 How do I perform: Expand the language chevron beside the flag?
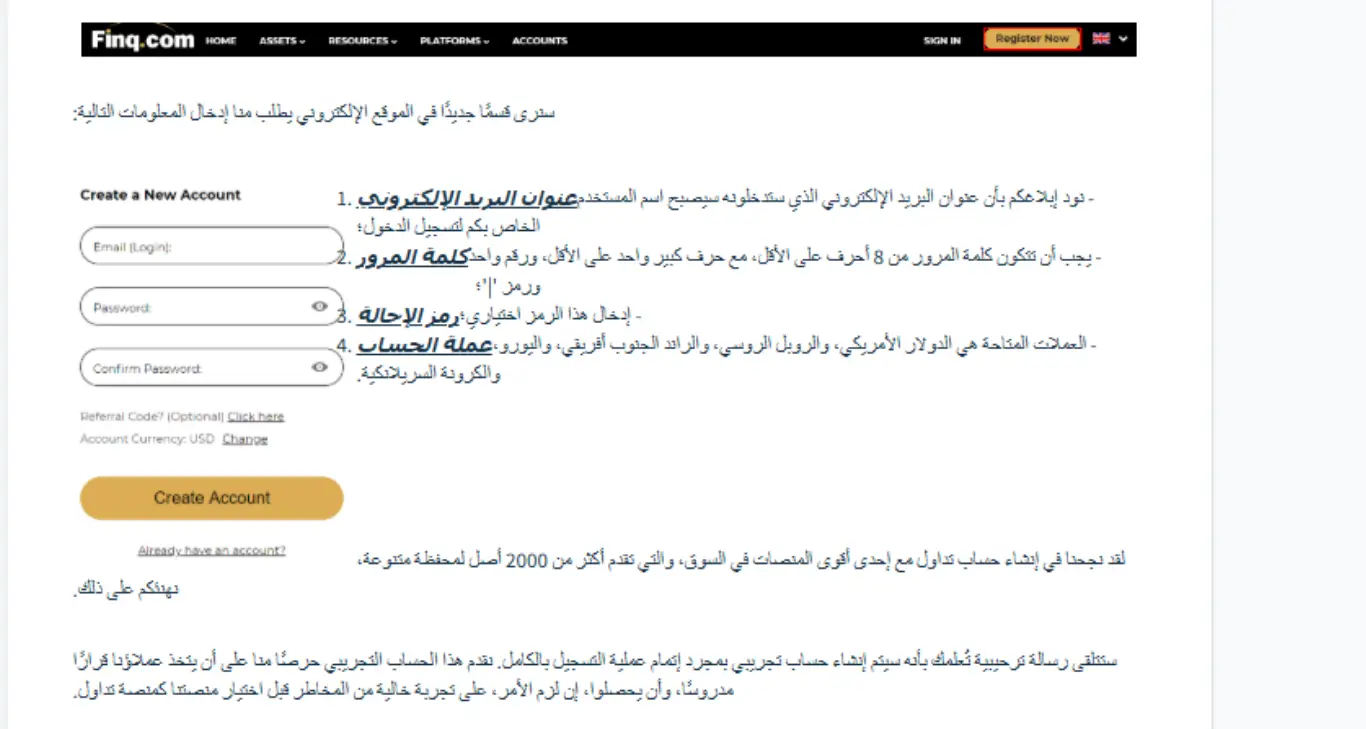coord(1123,39)
